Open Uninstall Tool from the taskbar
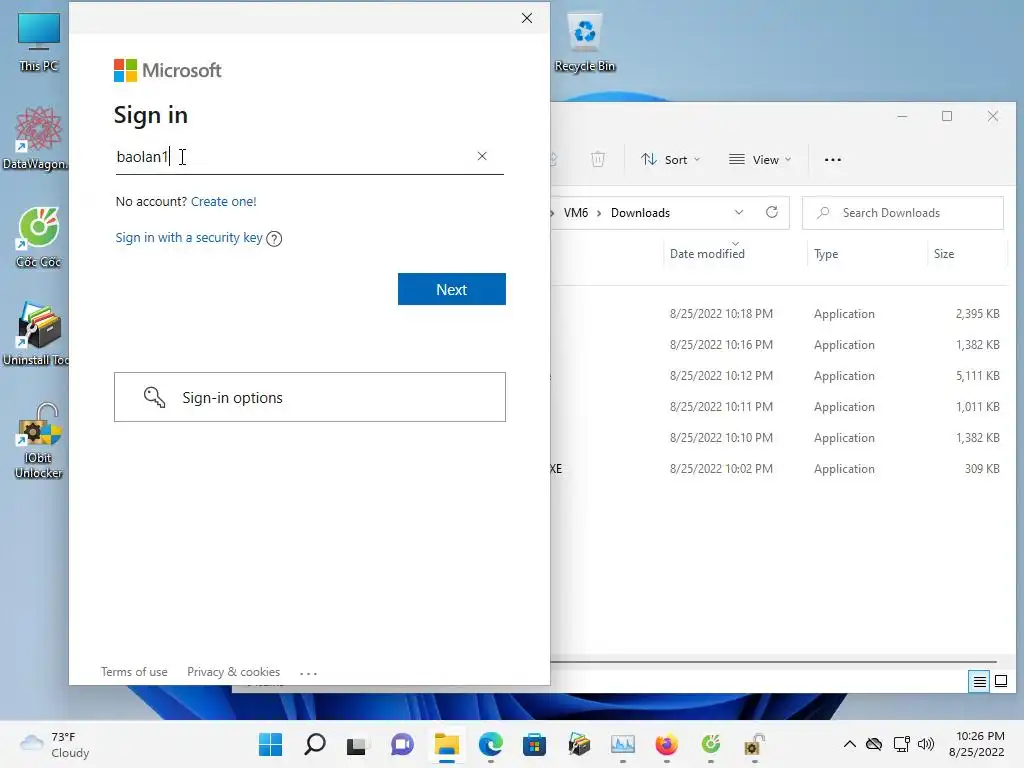This screenshot has height=768, width=1024. 579,744
